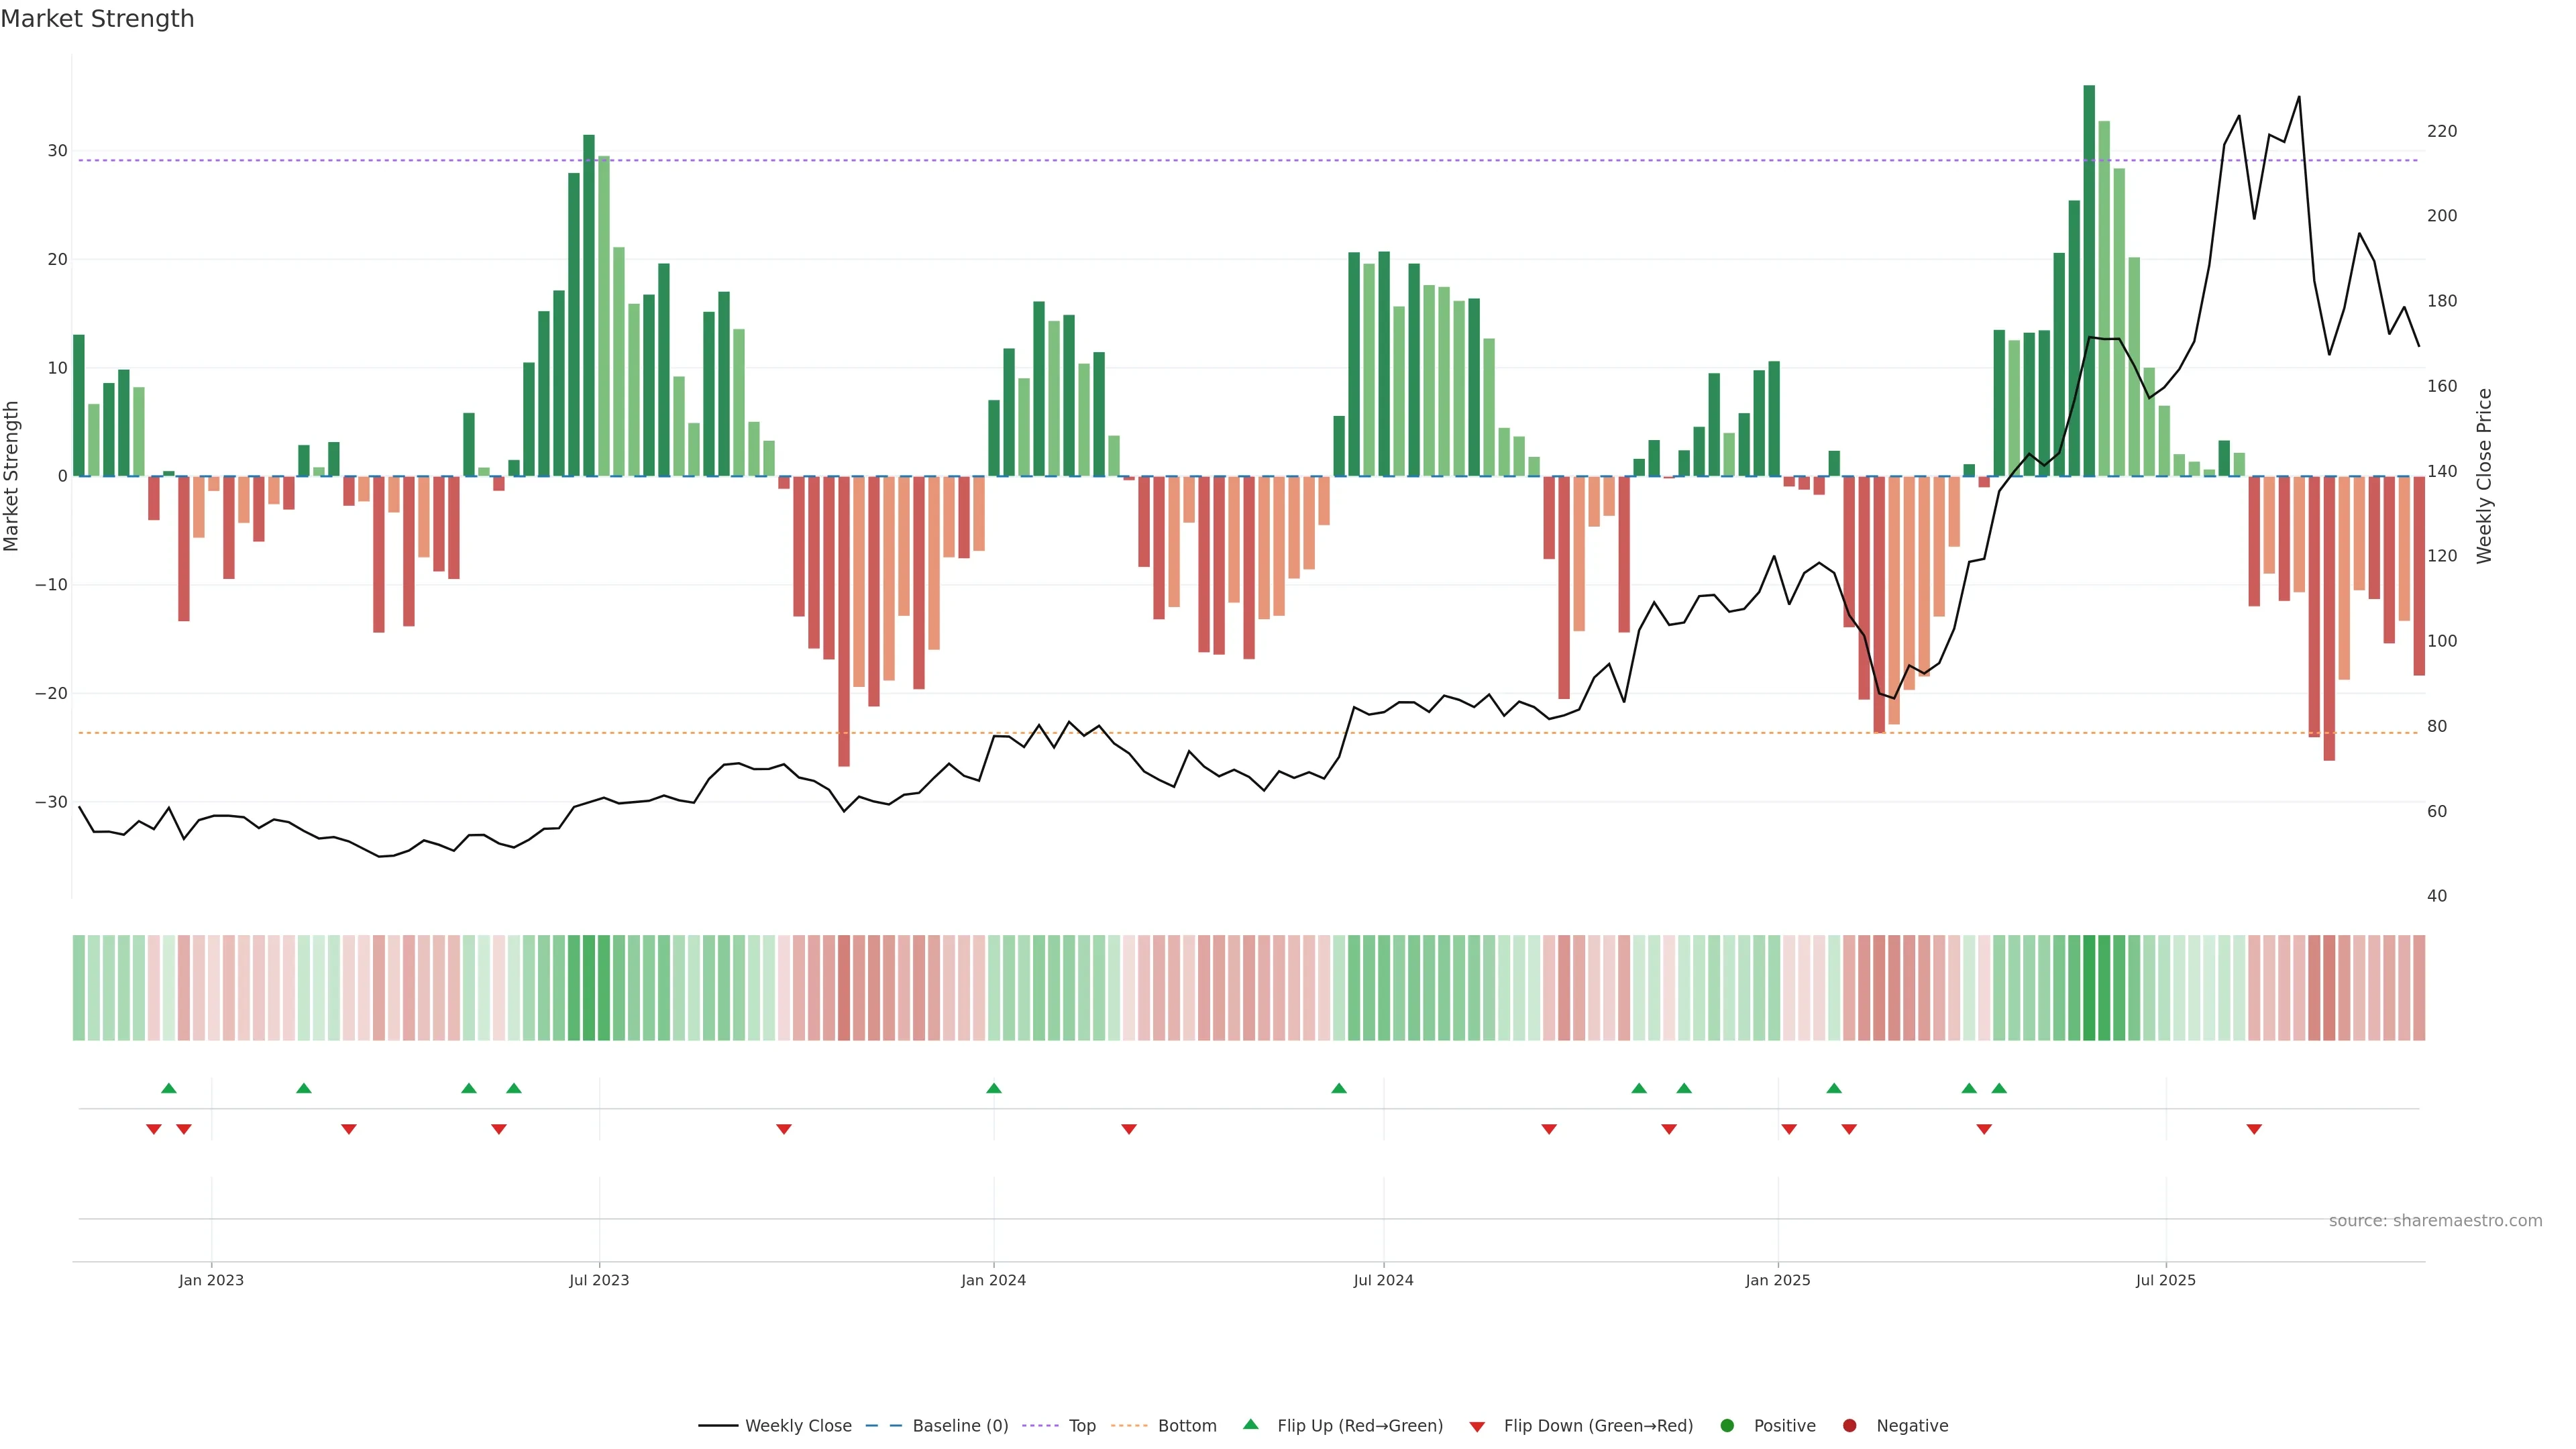2576x1449 pixels.
Task: Click the Baseline (0) dashed legend icon
Action: coord(883,1426)
